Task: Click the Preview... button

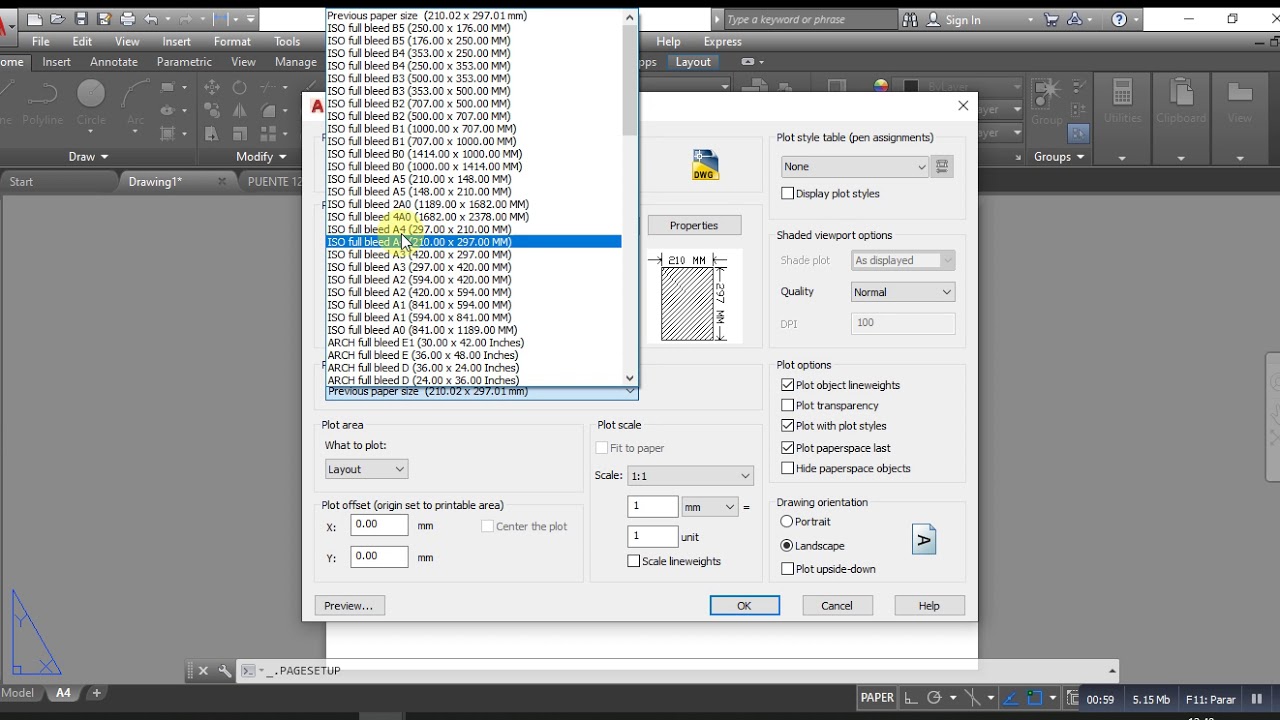Action: click(x=348, y=606)
